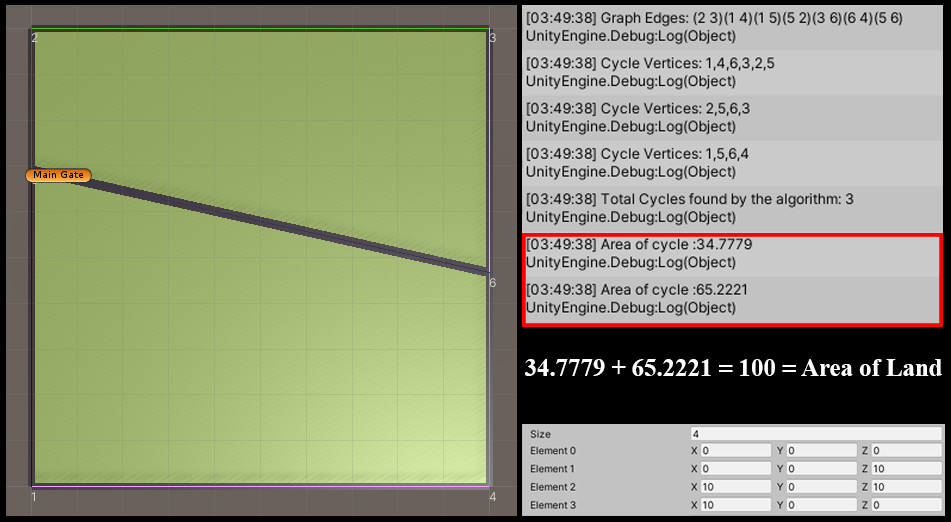Click Element 2 X field
The image size is (951, 522).
736,487
